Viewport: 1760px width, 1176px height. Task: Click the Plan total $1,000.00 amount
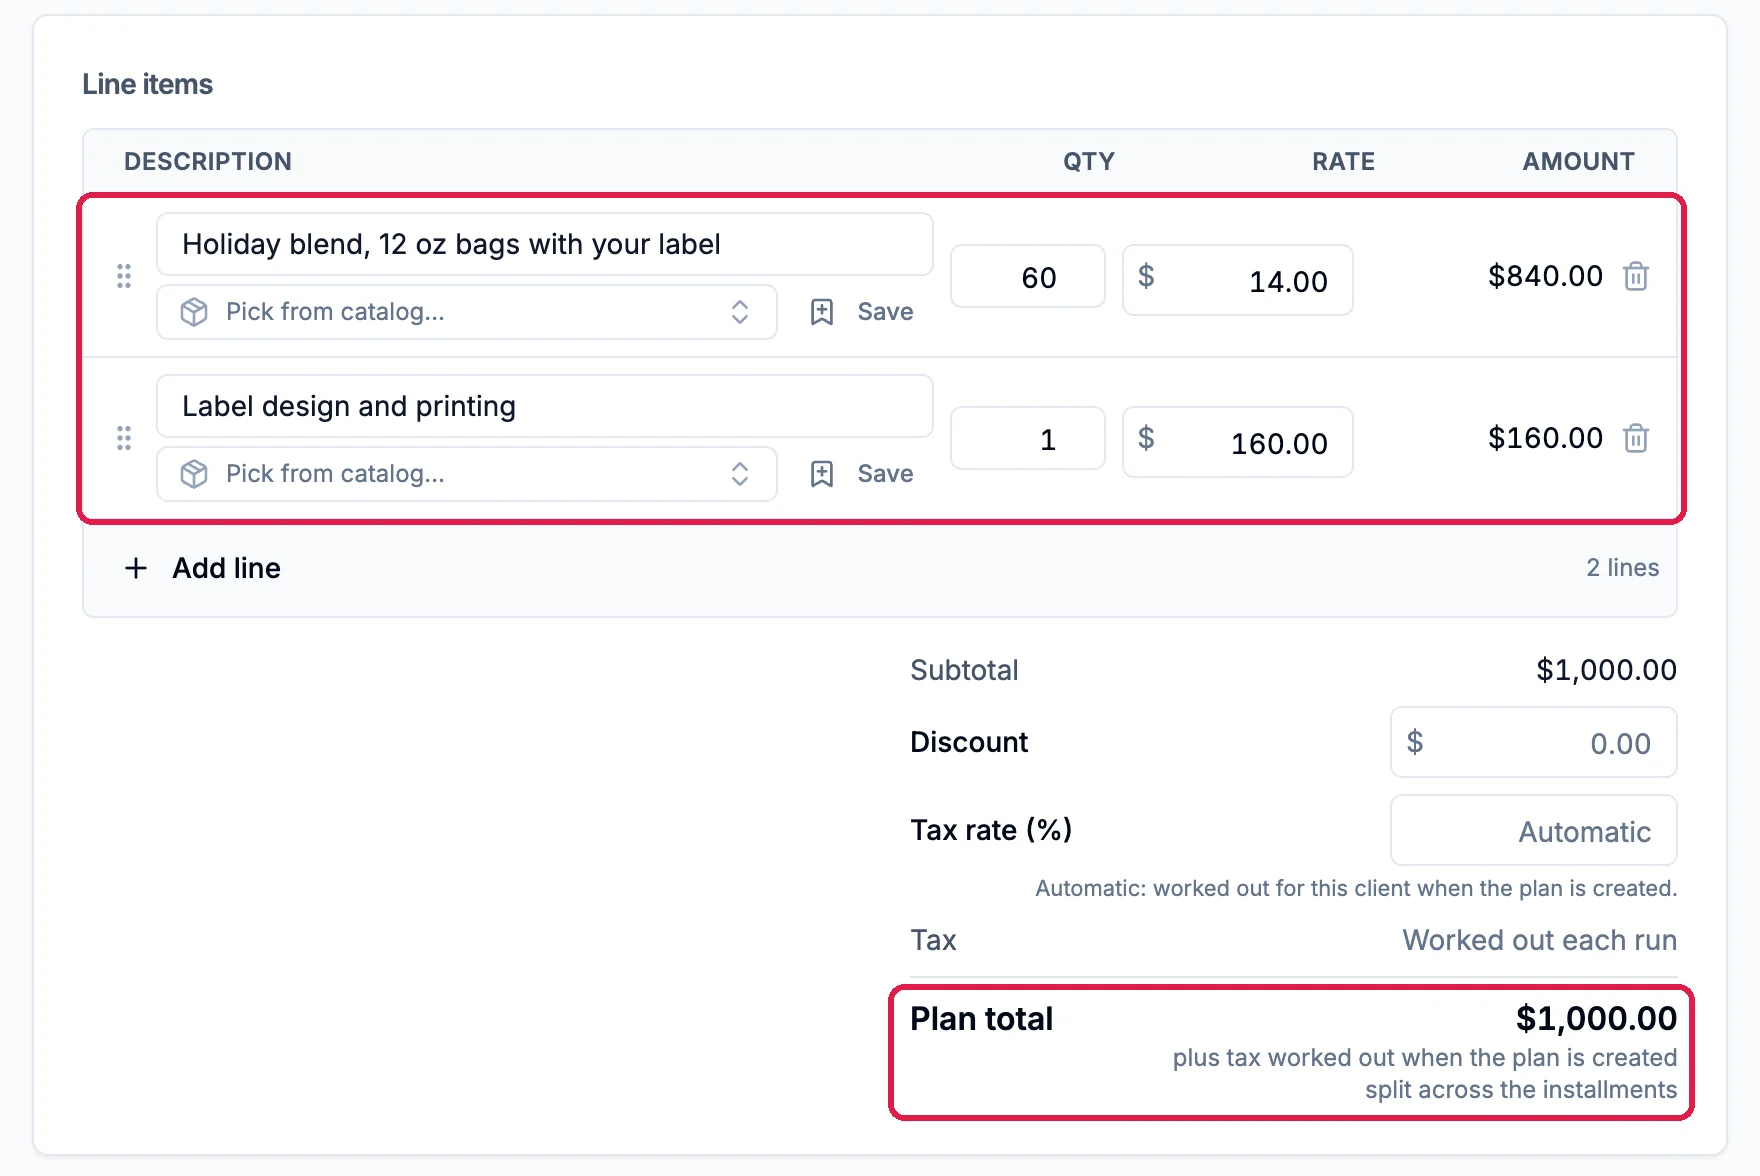(x=1596, y=1018)
